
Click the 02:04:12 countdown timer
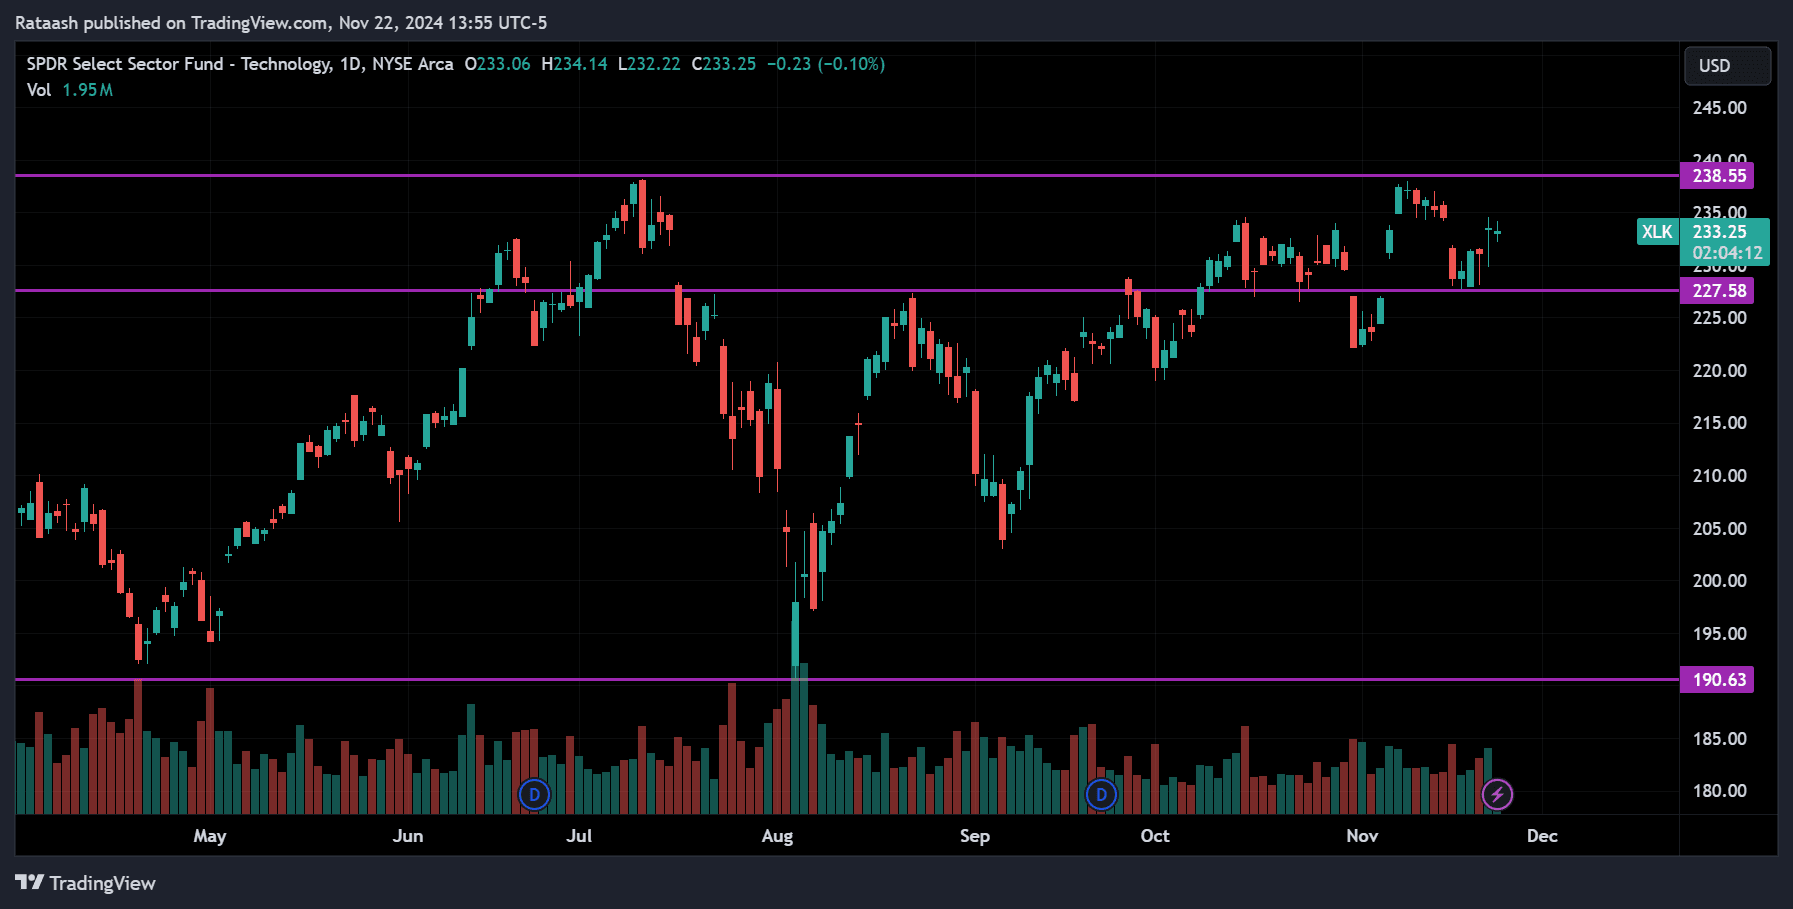1727,254
